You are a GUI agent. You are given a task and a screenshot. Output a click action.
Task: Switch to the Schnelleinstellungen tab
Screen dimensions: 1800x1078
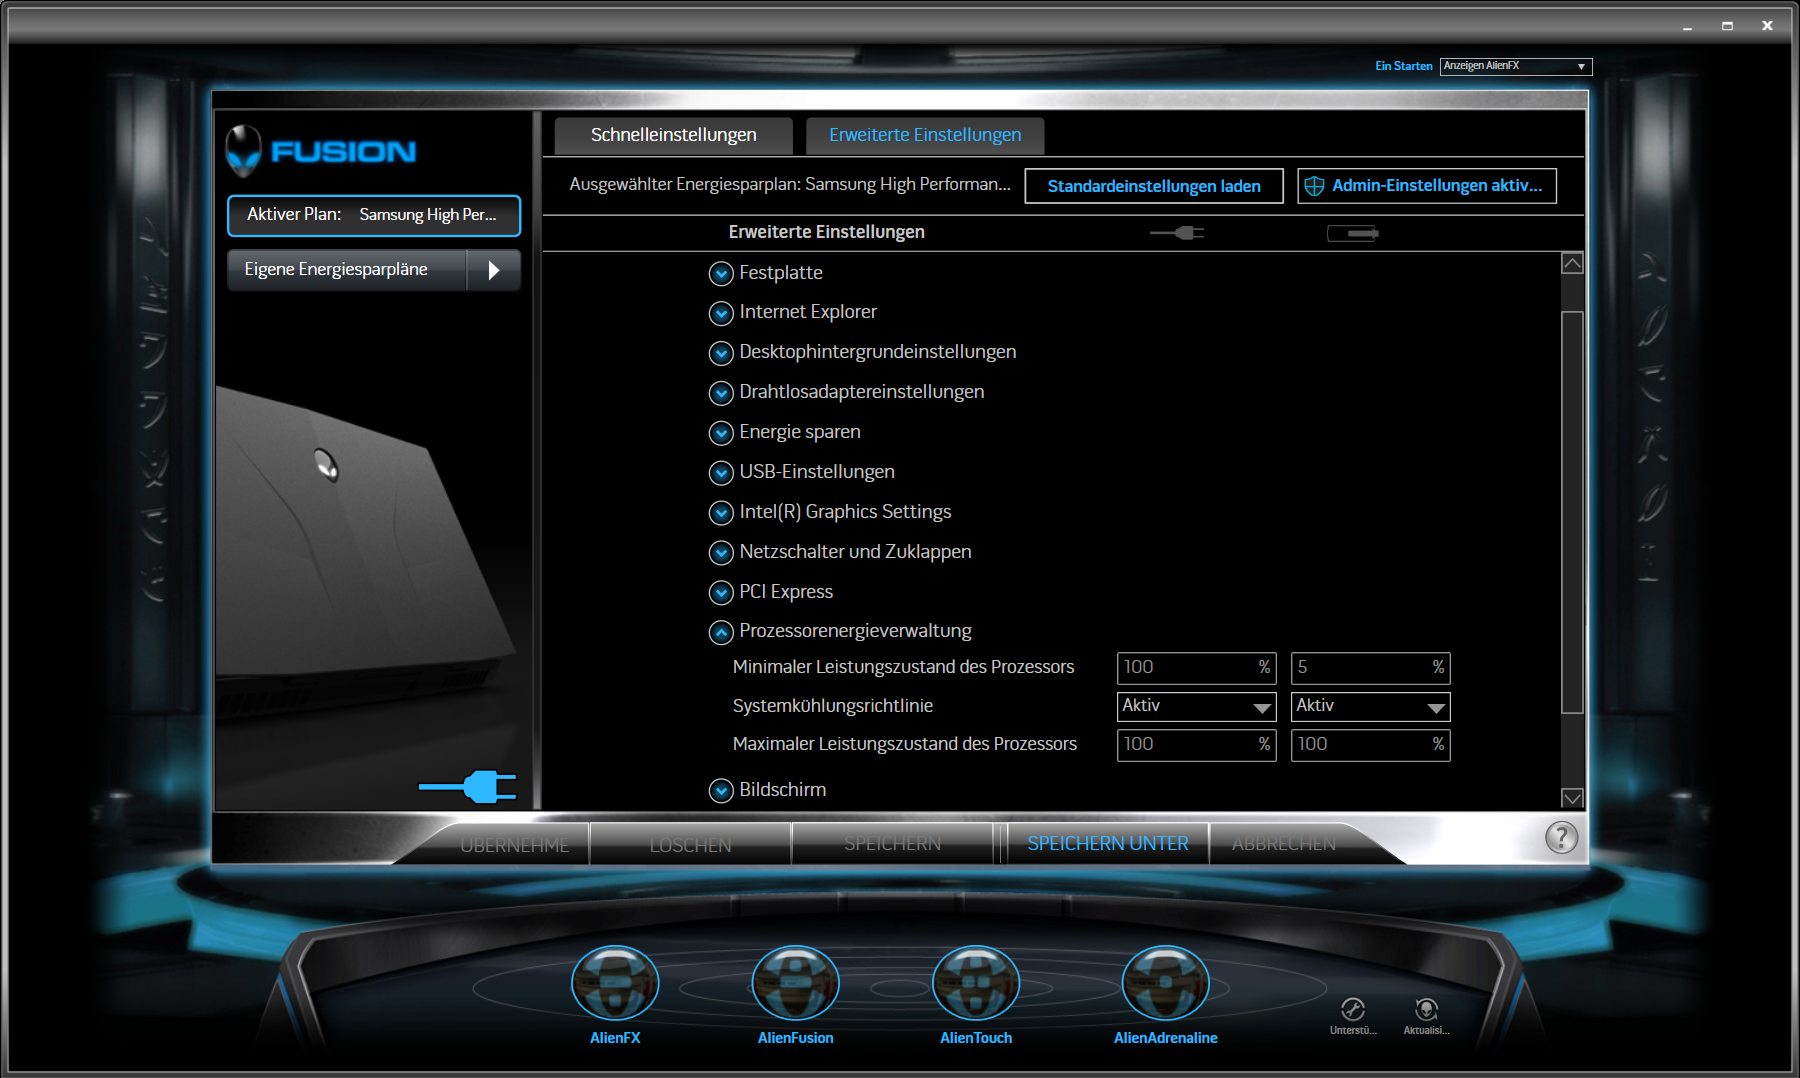(673, 135)
